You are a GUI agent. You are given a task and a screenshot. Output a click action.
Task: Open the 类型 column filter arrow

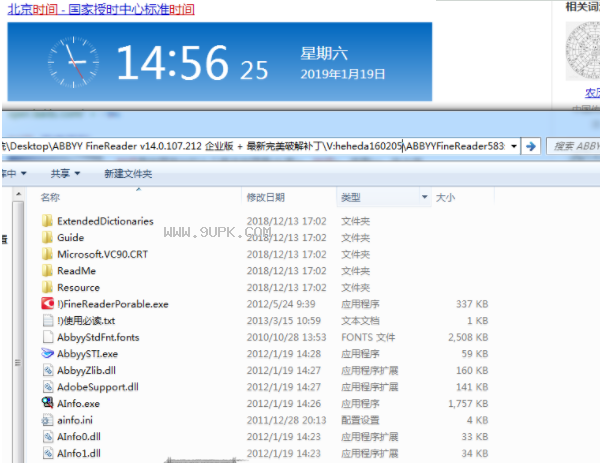(x=424, y=197)
